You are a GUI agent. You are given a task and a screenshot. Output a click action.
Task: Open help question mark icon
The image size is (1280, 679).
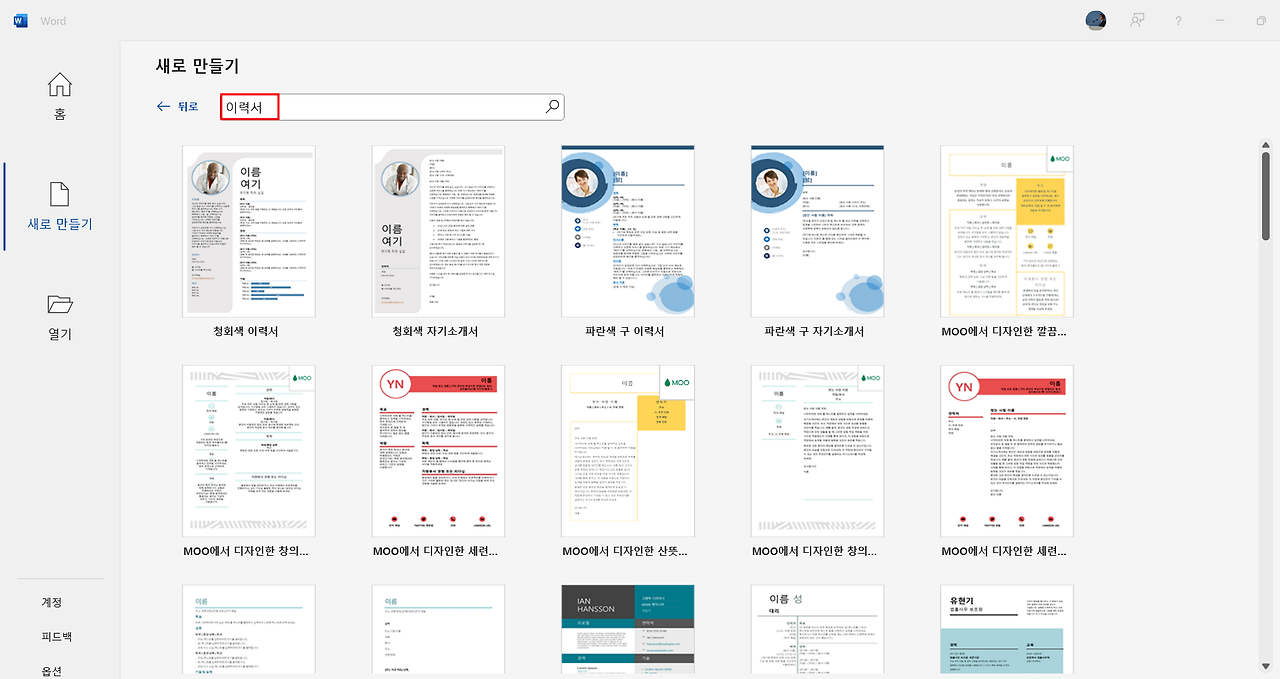point(1179,21)
